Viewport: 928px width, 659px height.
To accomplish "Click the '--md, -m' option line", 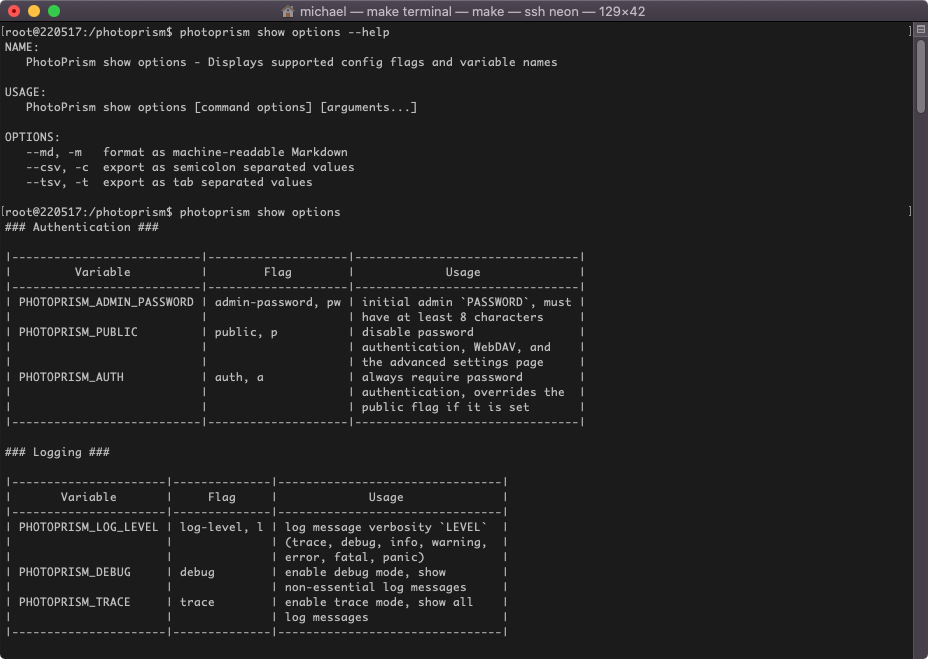I will pyautogui.click(x=186, y=152).
